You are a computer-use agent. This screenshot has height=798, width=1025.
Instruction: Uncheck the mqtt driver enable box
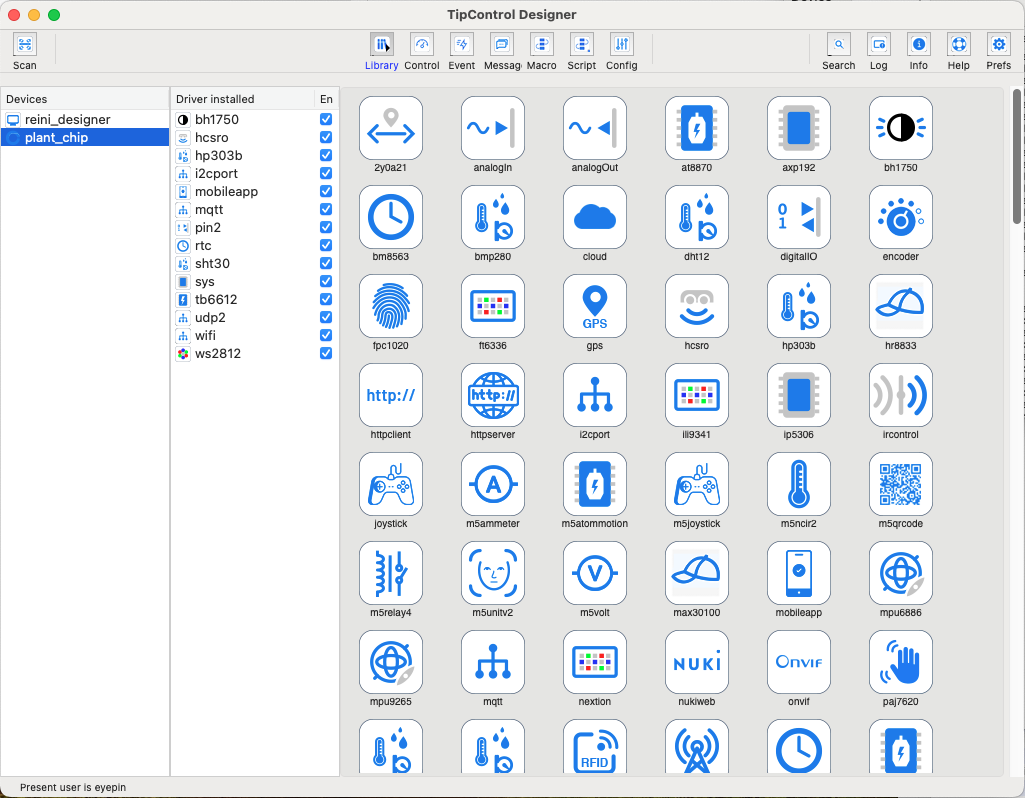tap(326, 210)
